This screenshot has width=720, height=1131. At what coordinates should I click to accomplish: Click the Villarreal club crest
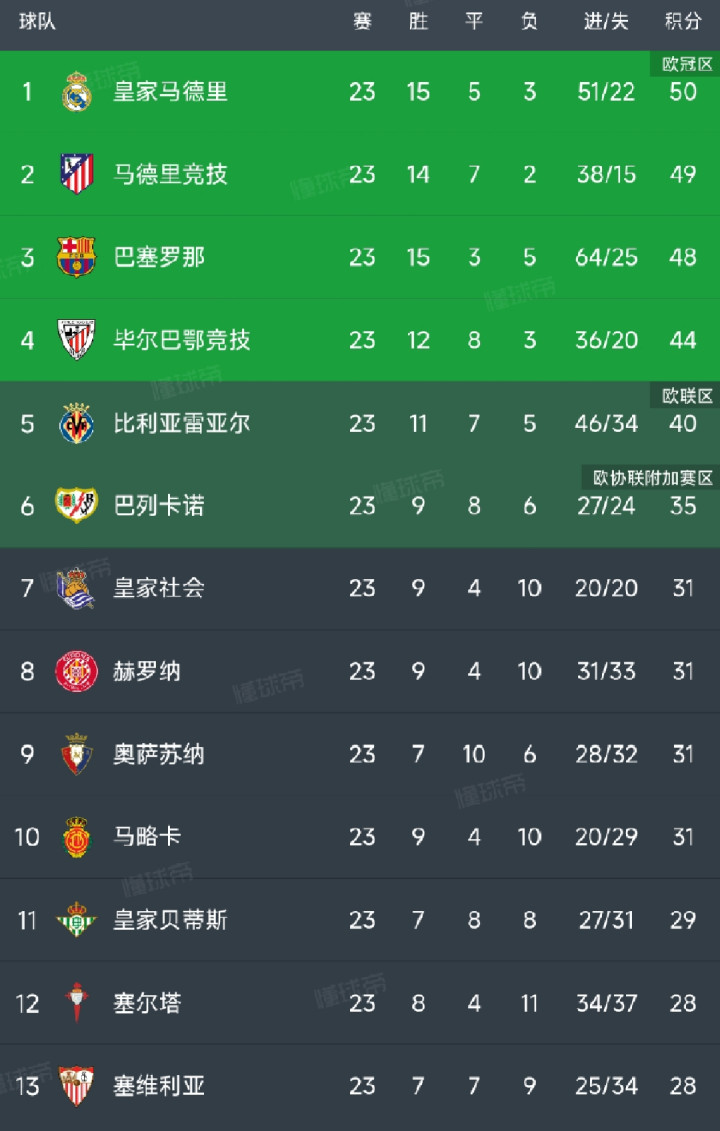[x=76, y=423]
